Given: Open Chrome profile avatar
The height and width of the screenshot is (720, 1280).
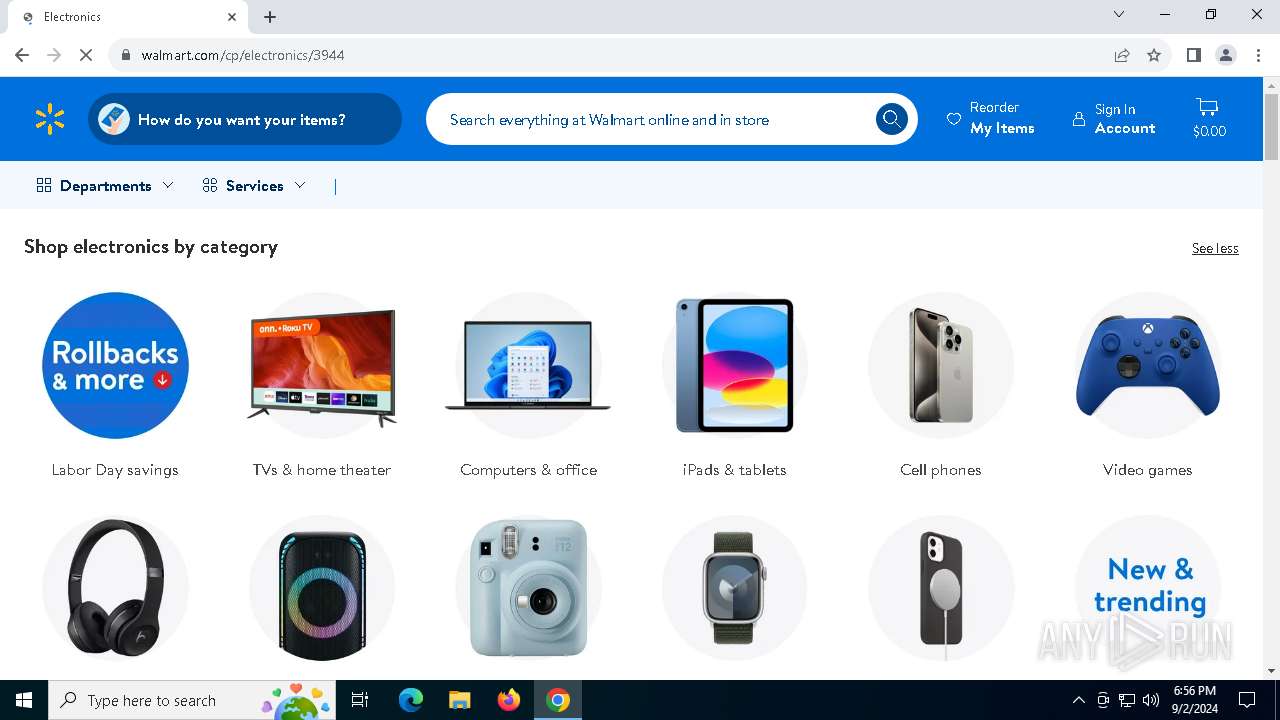Looking at the screenshot, I should [1226, 55].
